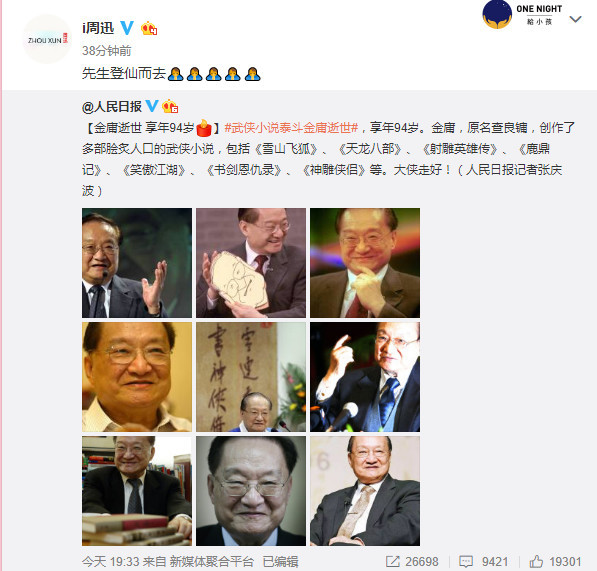Open the i周迅 username link

click(x=98, y=28)
